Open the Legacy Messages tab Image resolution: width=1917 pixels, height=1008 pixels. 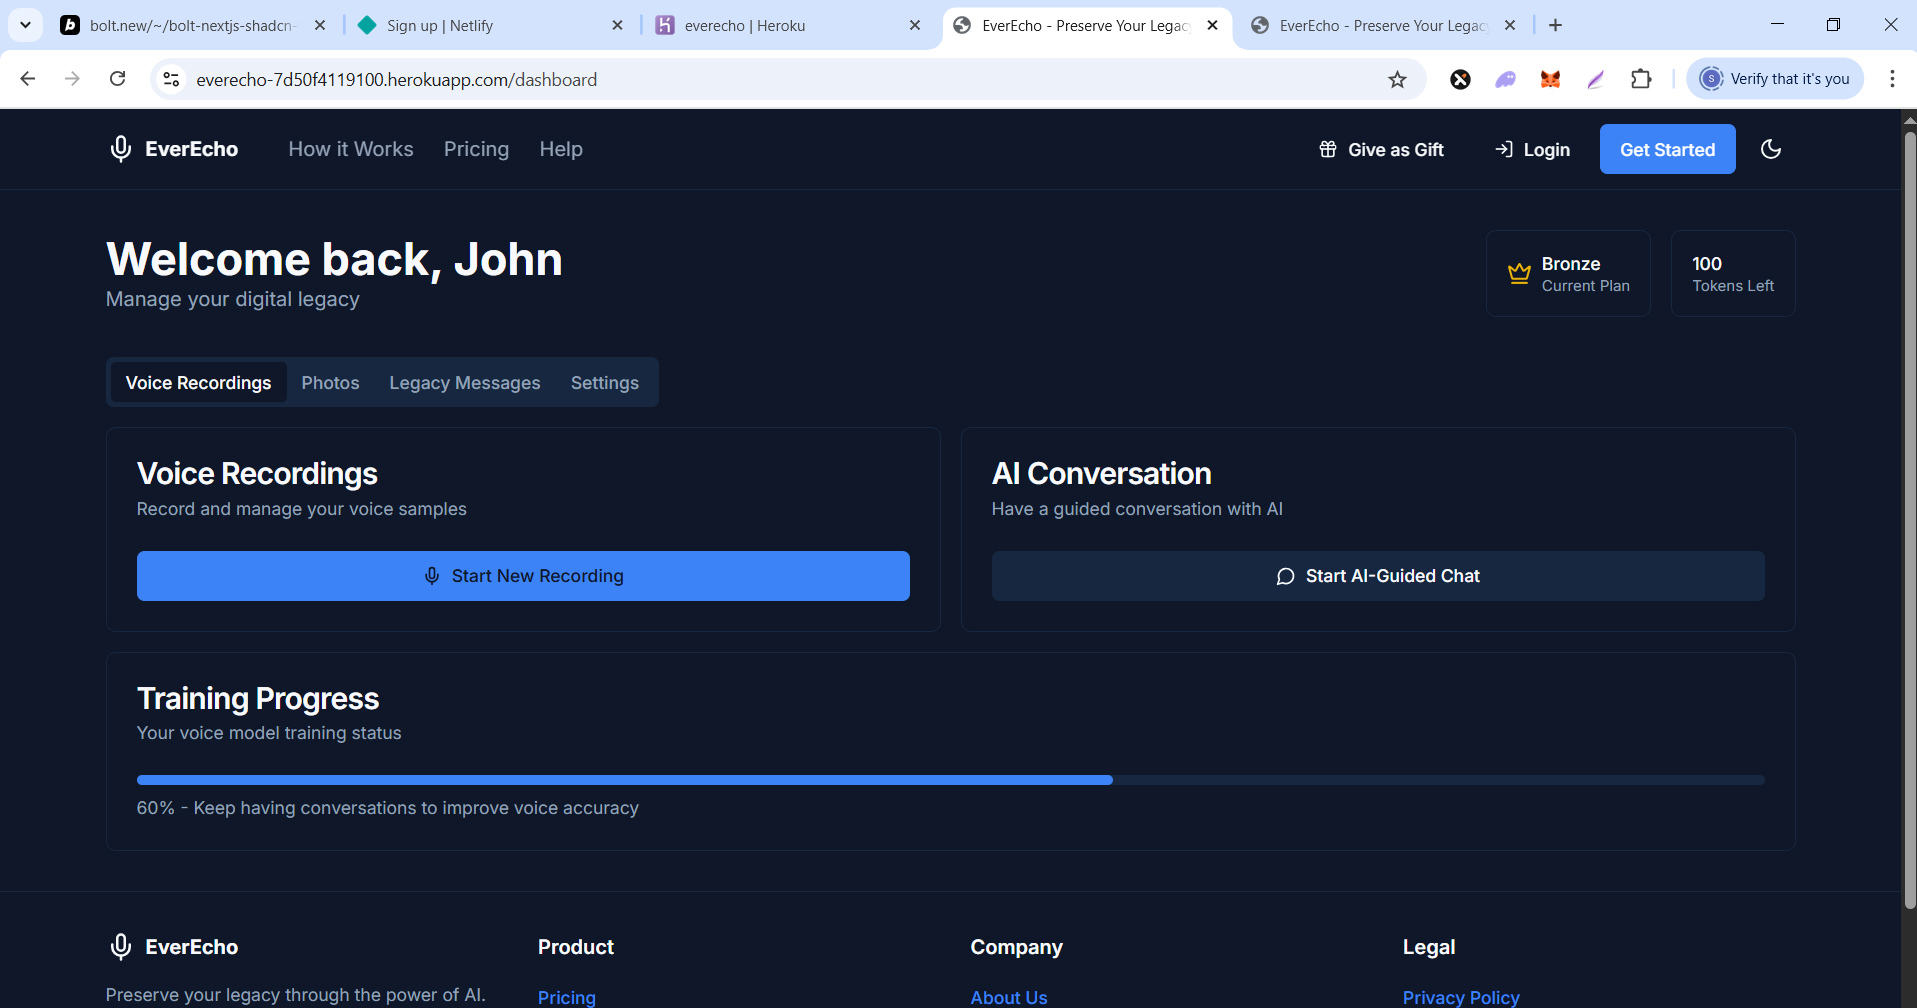pyautogui.click(x=465, y=383)
